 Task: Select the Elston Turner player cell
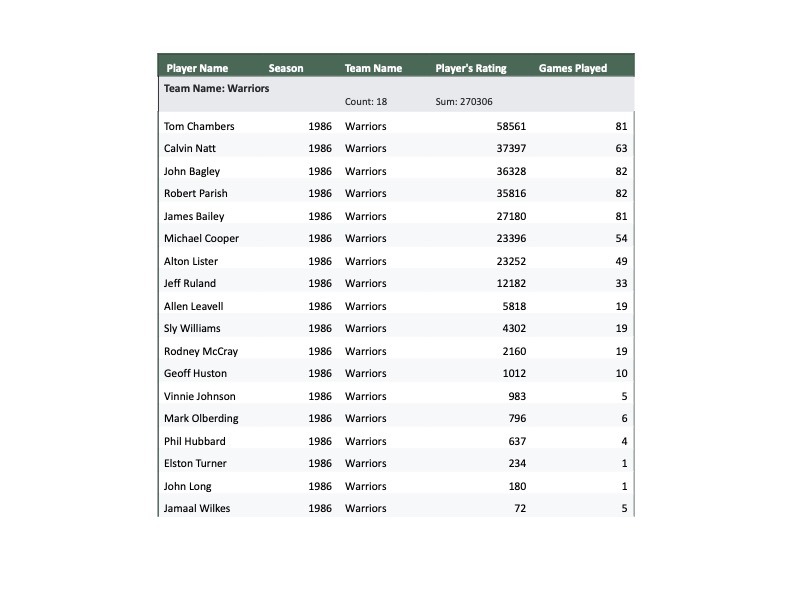195,464
